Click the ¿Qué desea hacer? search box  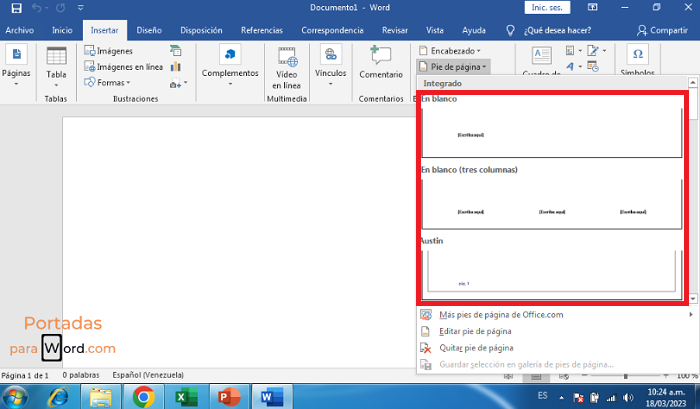[x=557, y=30]
